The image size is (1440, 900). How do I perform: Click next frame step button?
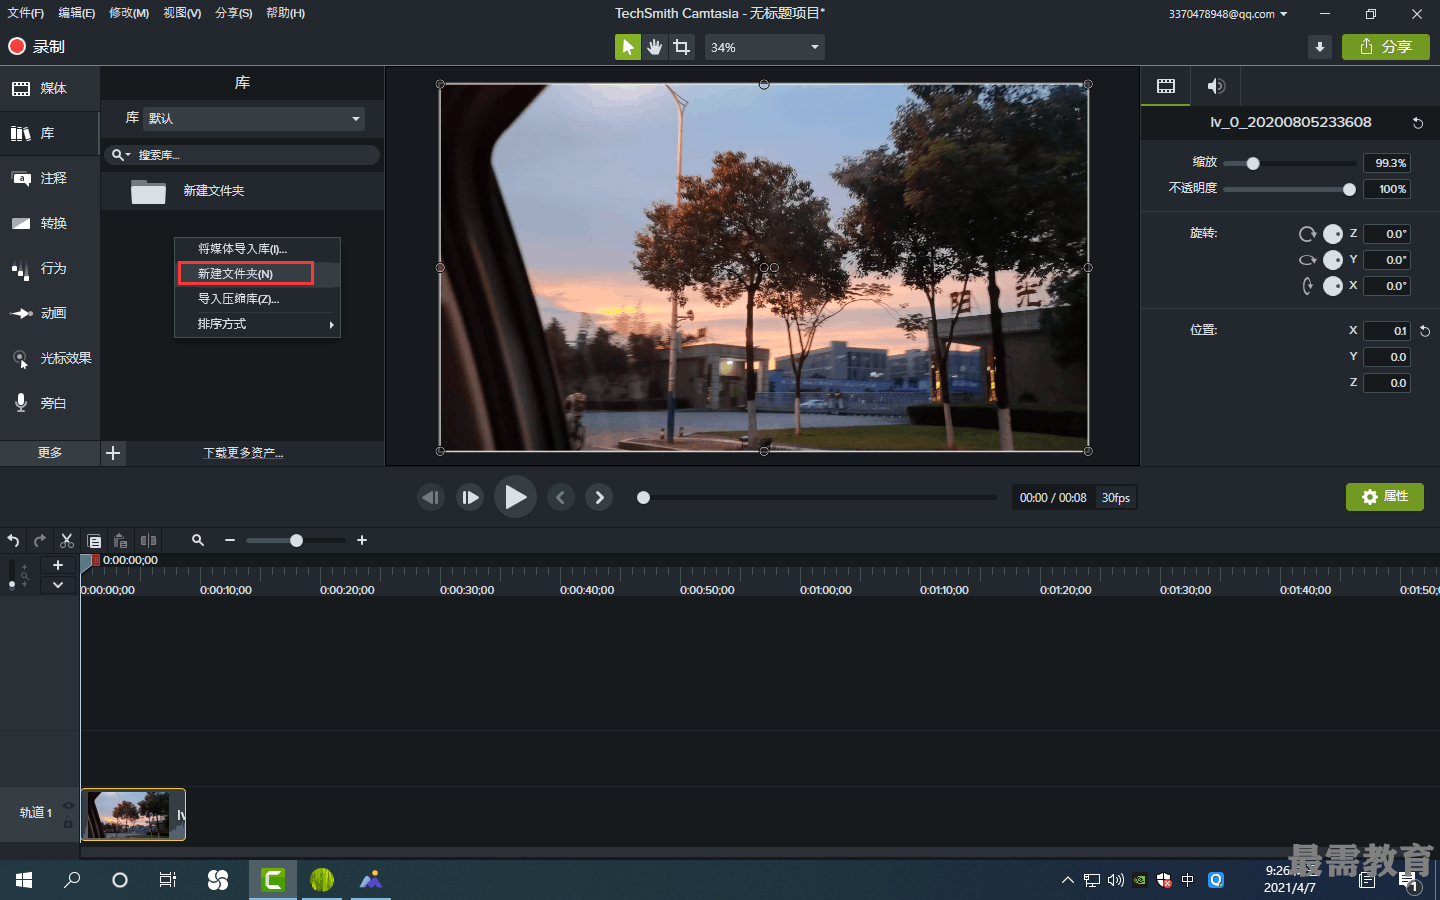pyautogui.click(x=470, y=497)
